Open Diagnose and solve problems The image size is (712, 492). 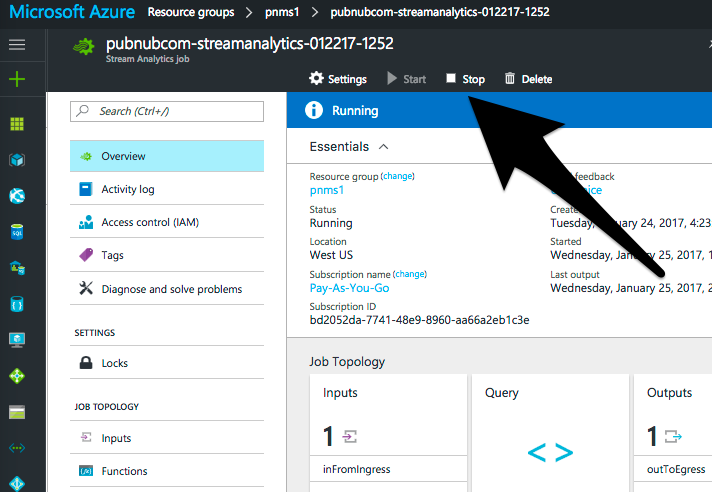(167, 289)
